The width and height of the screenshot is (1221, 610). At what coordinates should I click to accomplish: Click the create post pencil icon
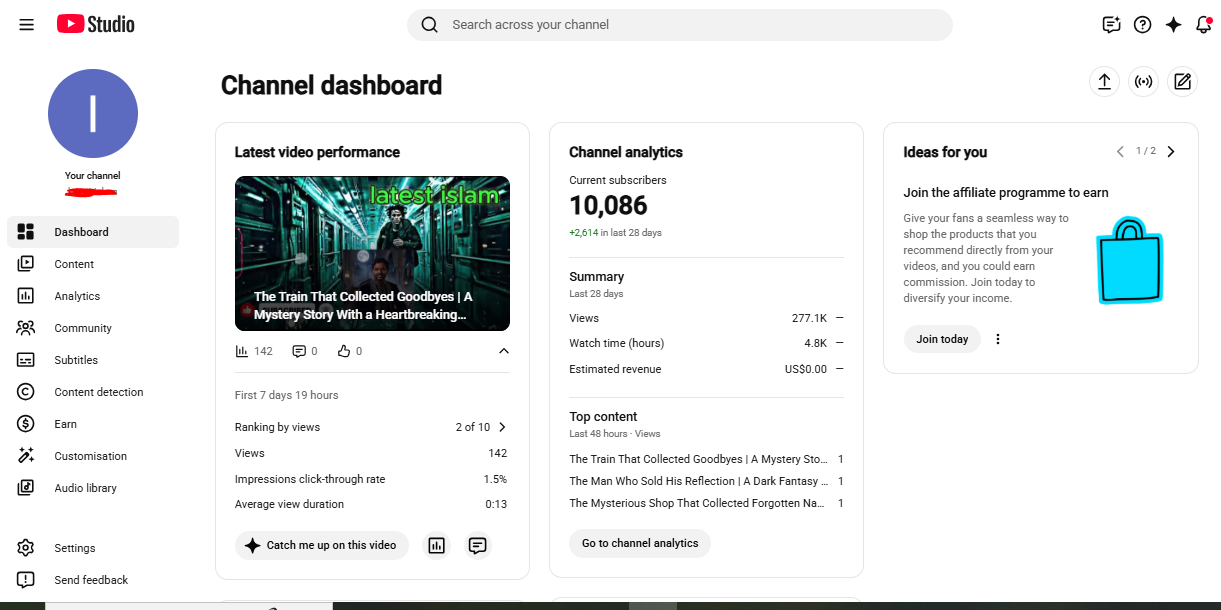[1182, 82]
